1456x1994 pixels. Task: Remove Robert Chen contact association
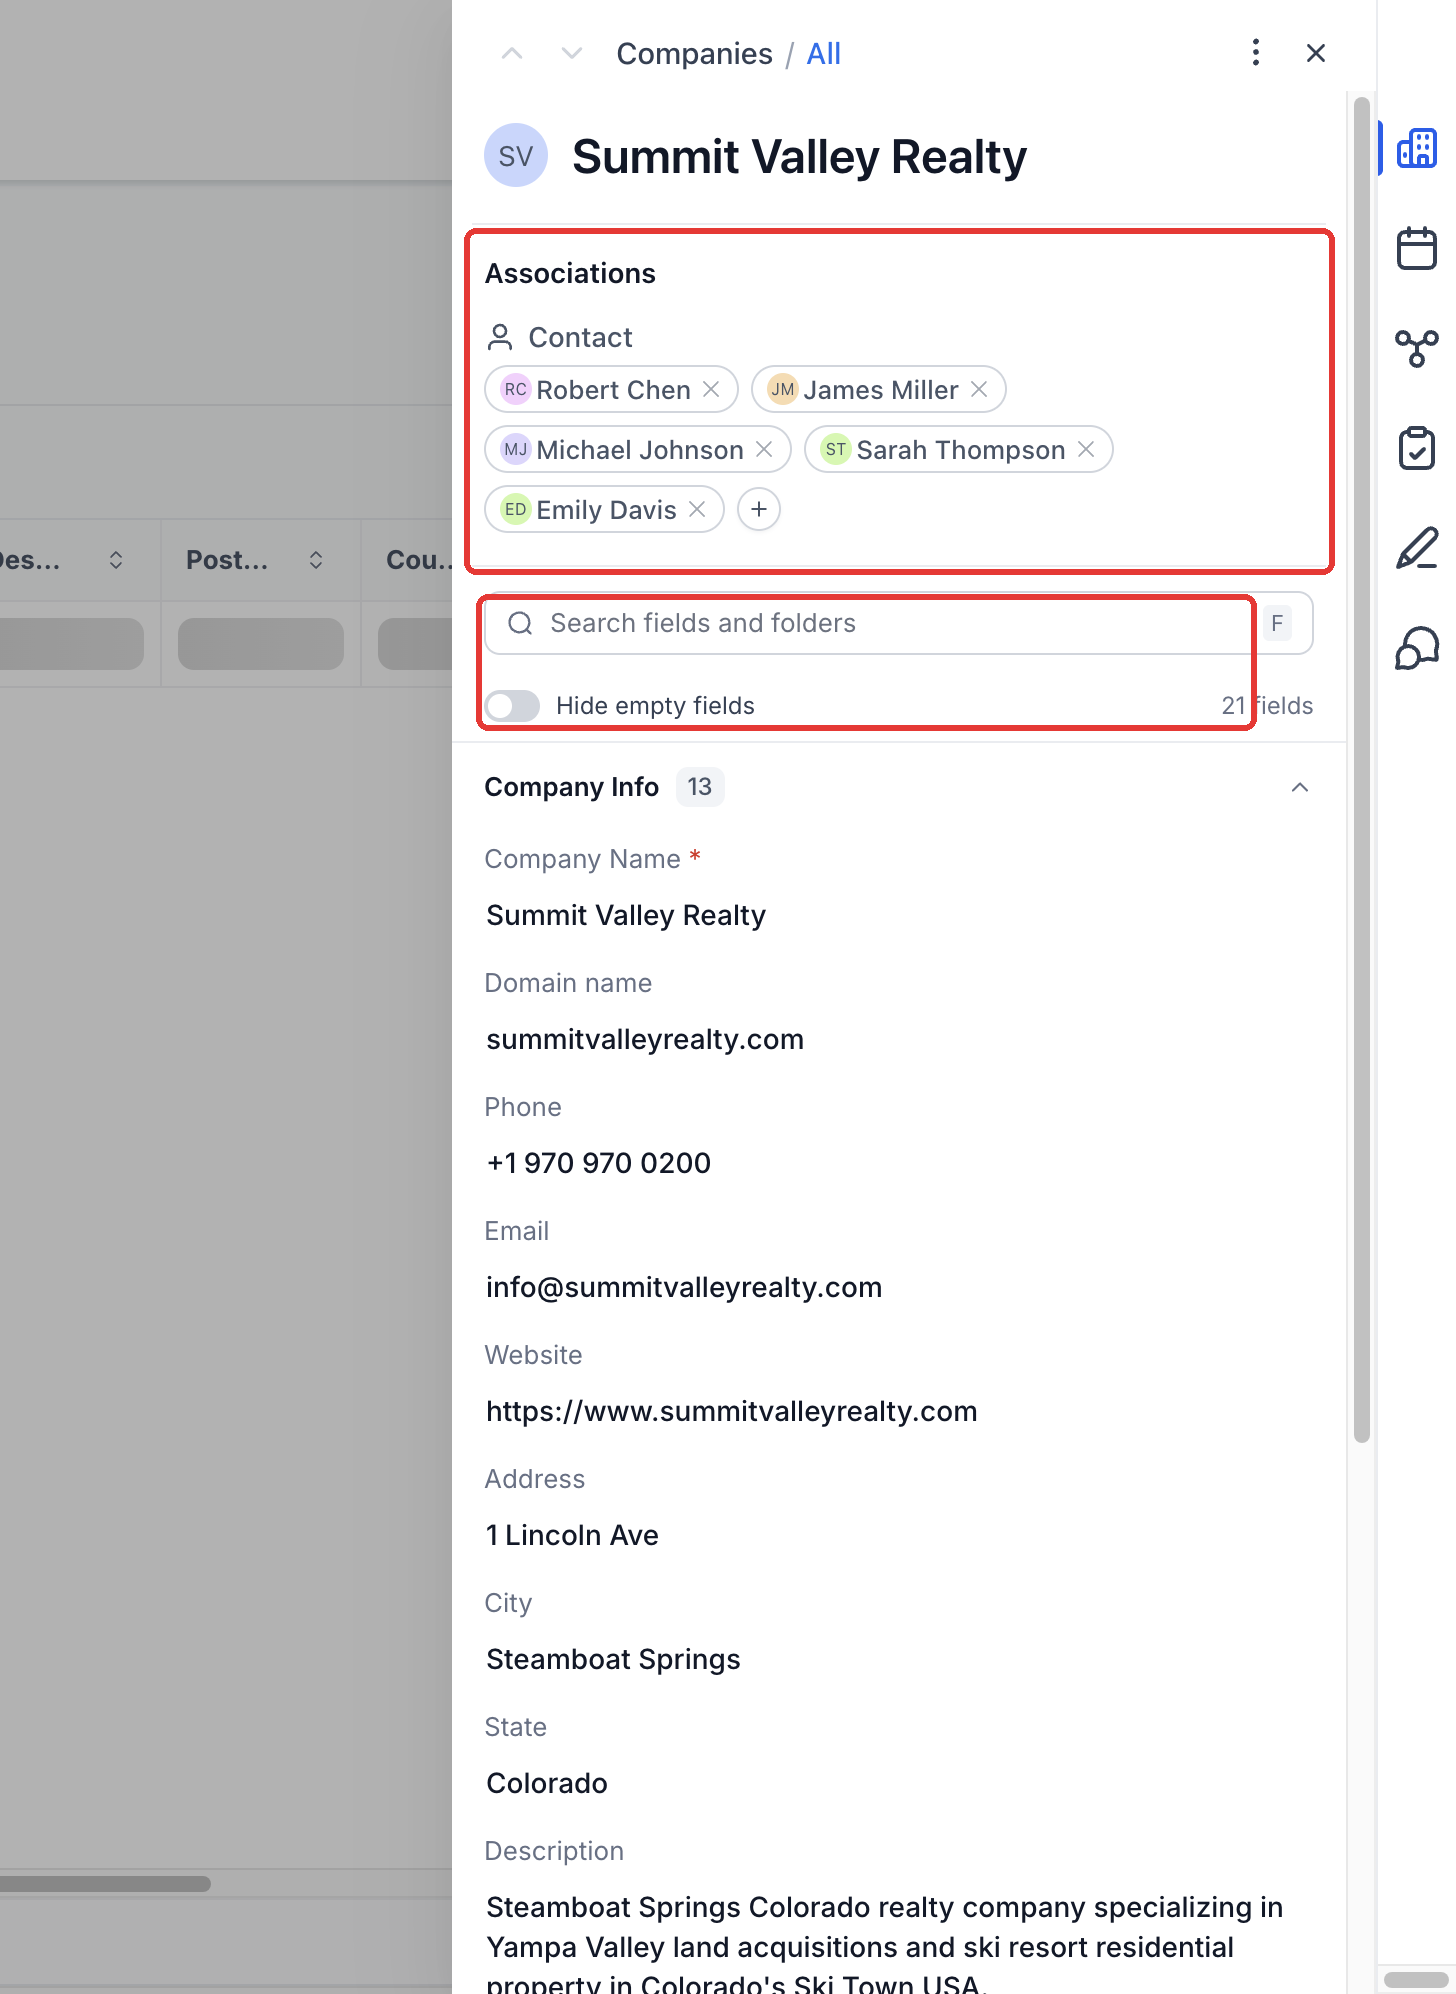coord(711,389)
